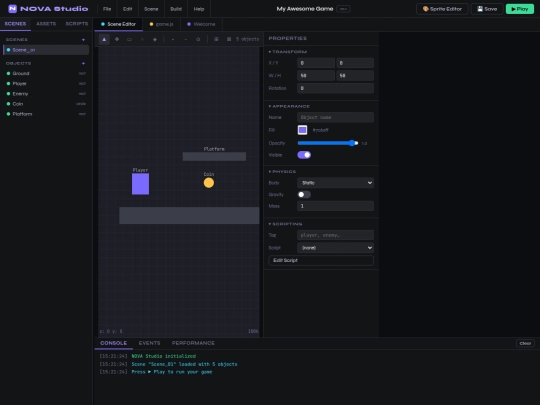This screenshot has width=540, height=405.
Task: Click the Save button
Action: coord(487,9)
